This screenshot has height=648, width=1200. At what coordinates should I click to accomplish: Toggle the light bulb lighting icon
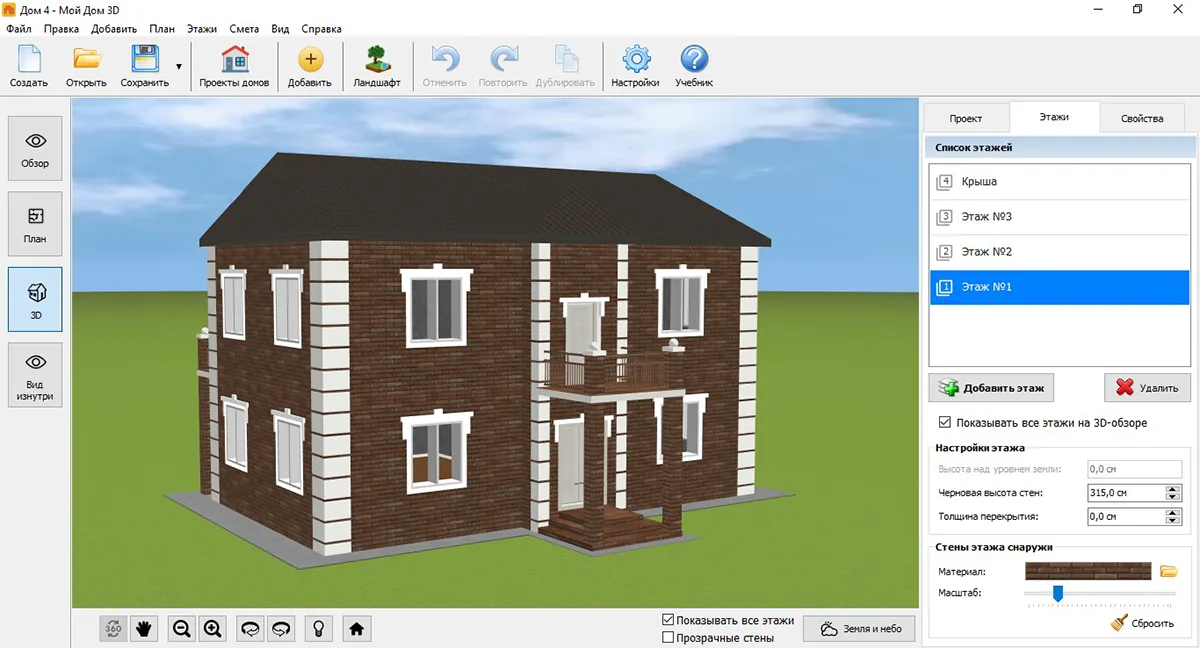point(318,628)
